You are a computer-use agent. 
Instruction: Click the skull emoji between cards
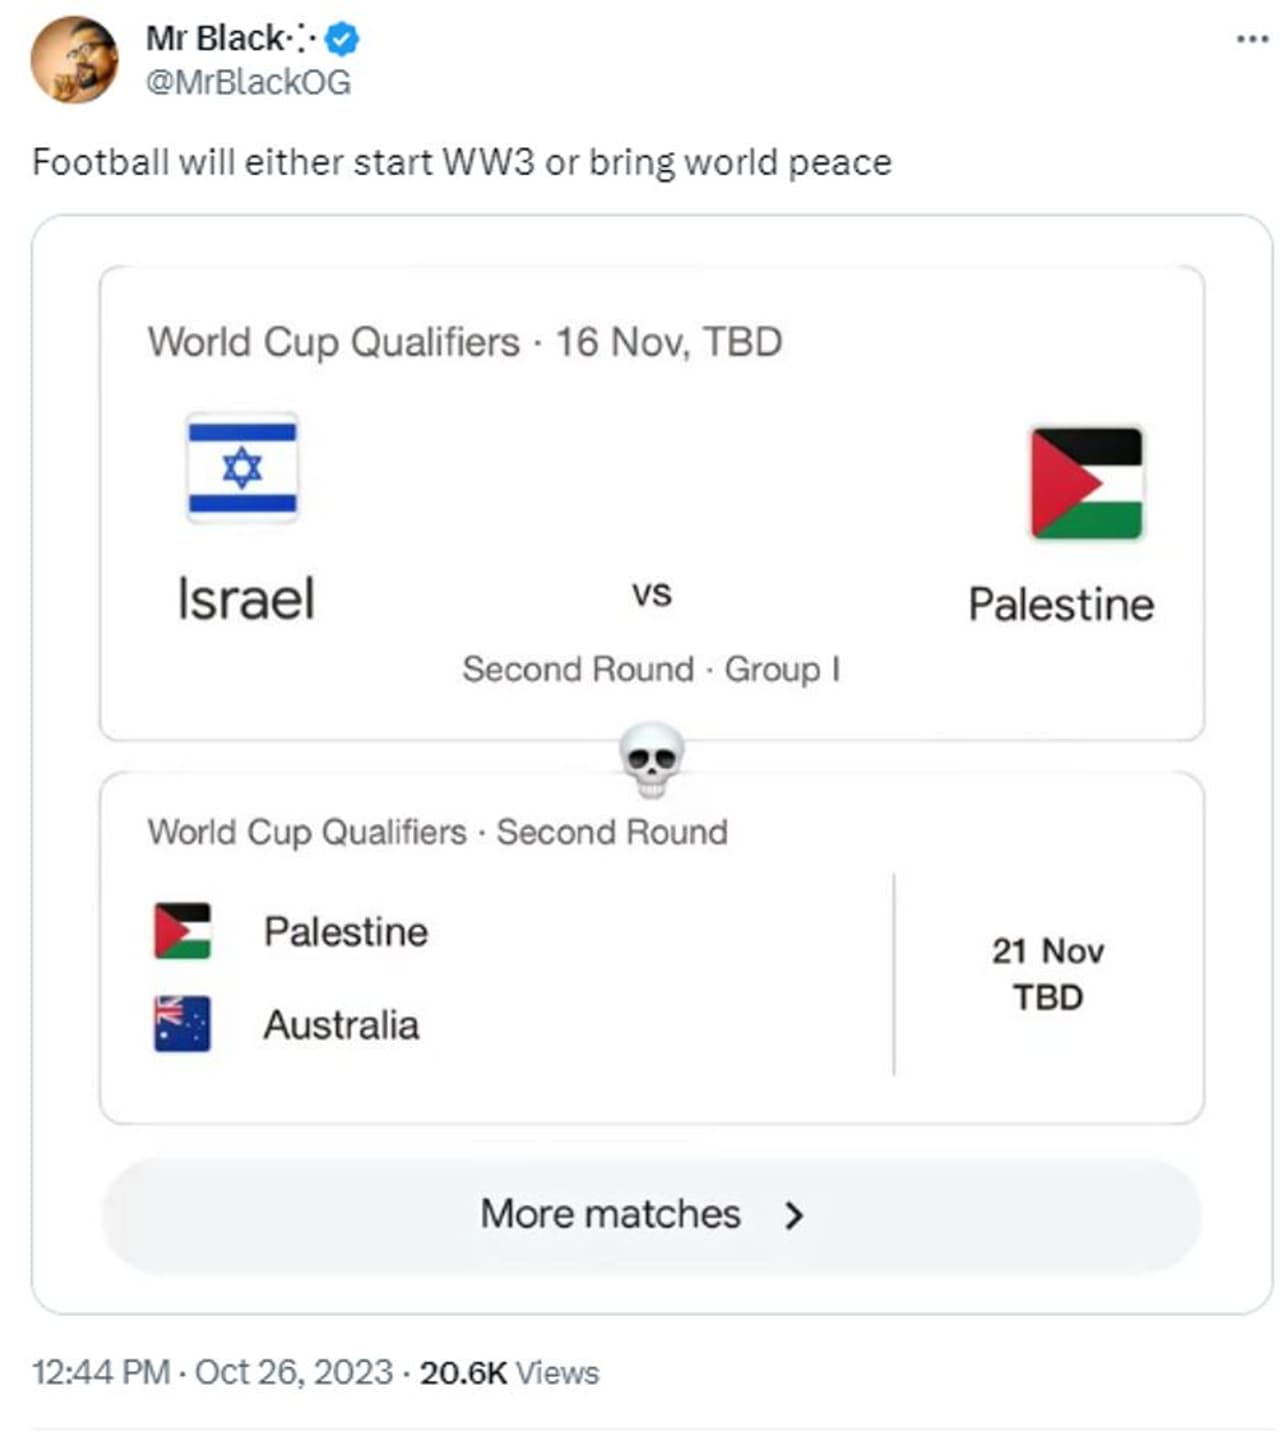652,759
